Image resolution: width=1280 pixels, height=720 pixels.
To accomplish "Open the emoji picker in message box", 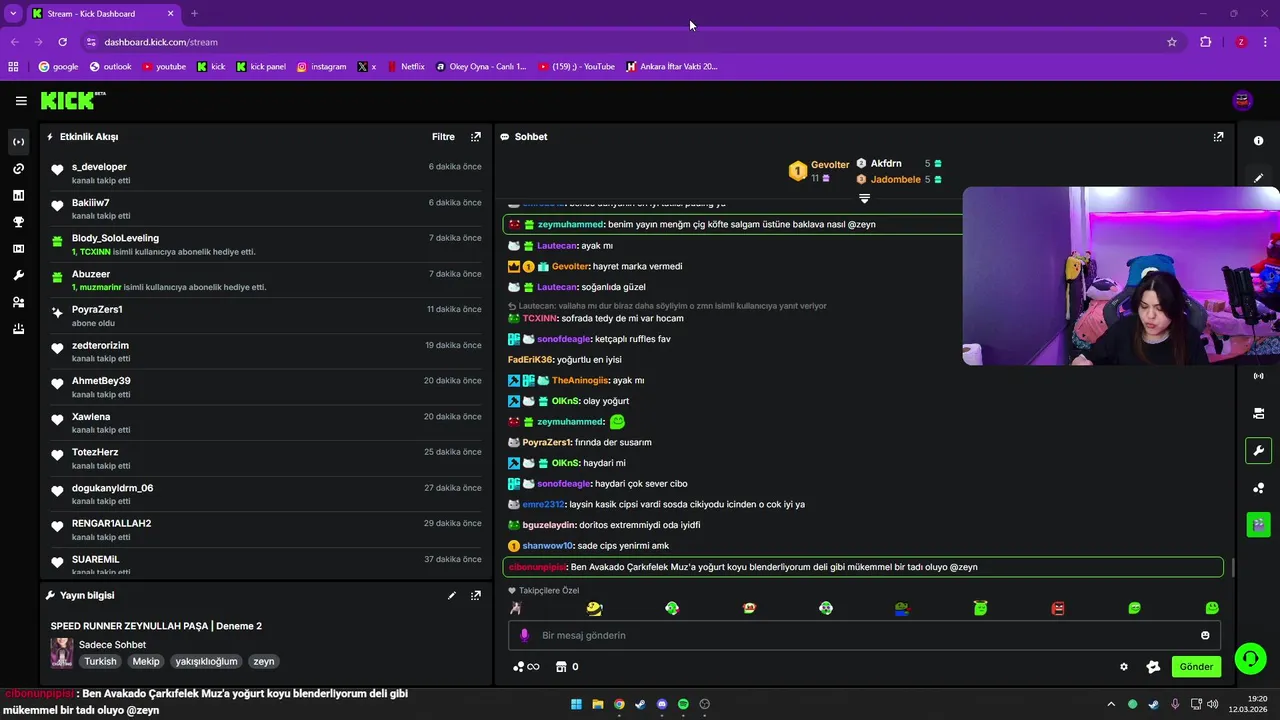I will 1205,635.
